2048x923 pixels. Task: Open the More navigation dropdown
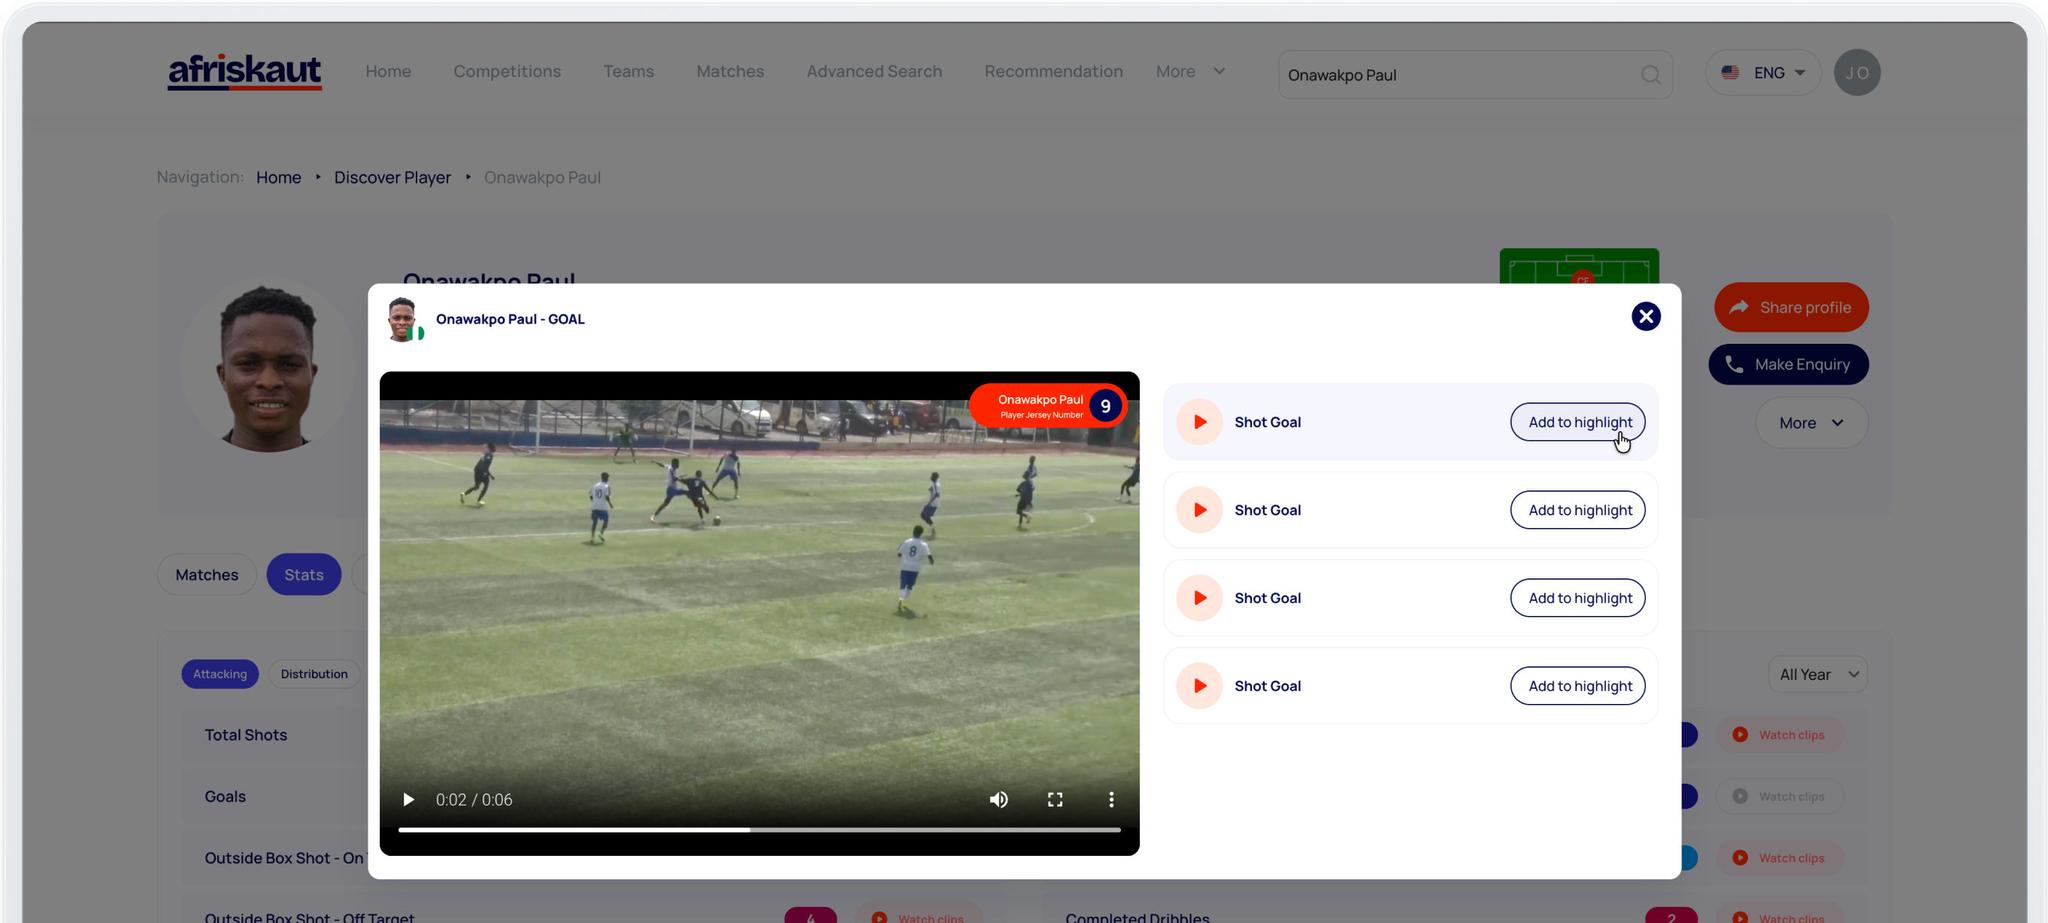point(1189,71)
